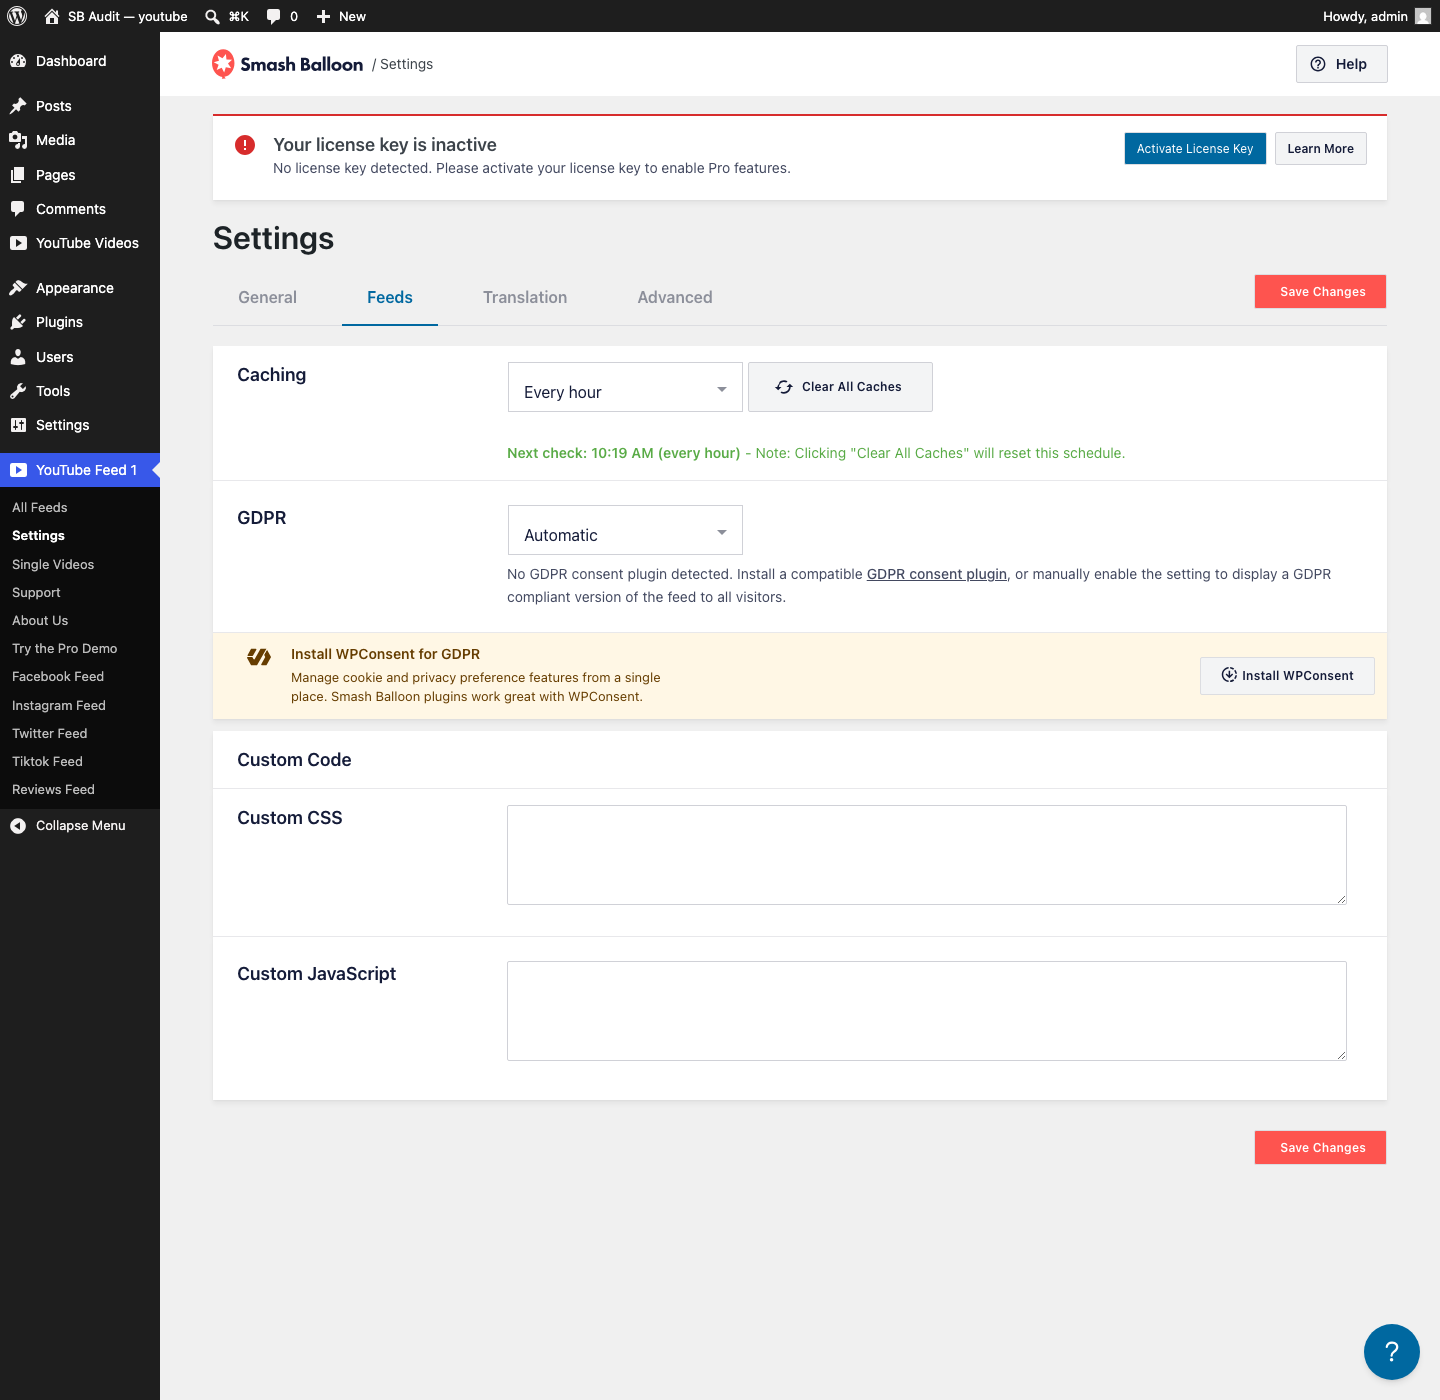
Task: Click the Smash Balloon logo
Action: 288,64
